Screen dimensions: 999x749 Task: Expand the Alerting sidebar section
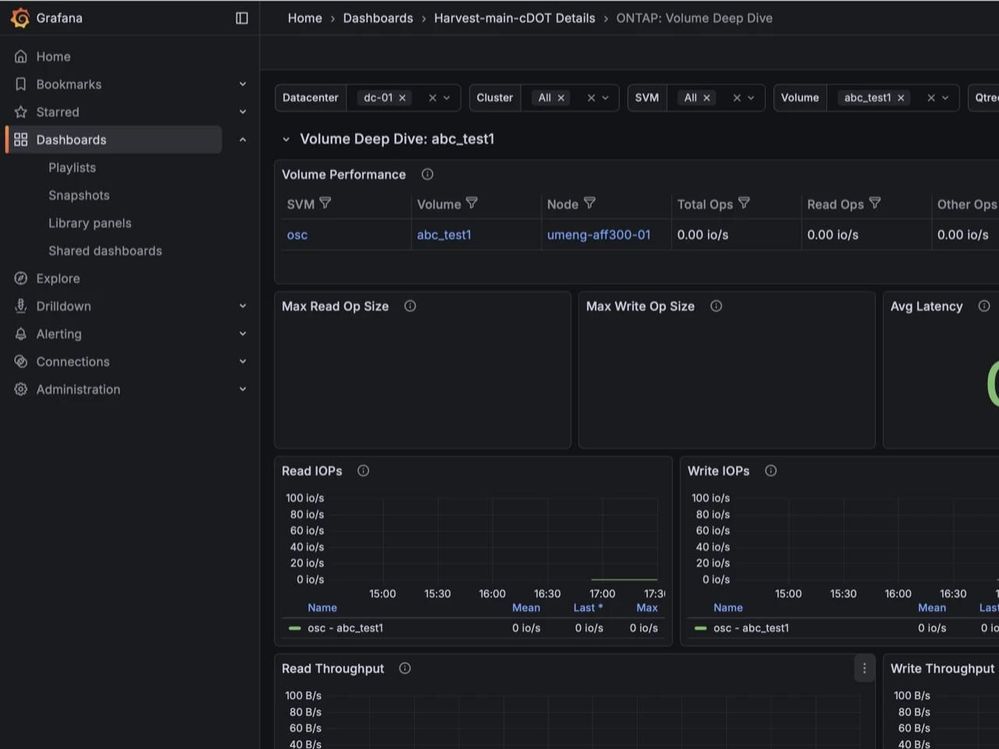point(243,334)
